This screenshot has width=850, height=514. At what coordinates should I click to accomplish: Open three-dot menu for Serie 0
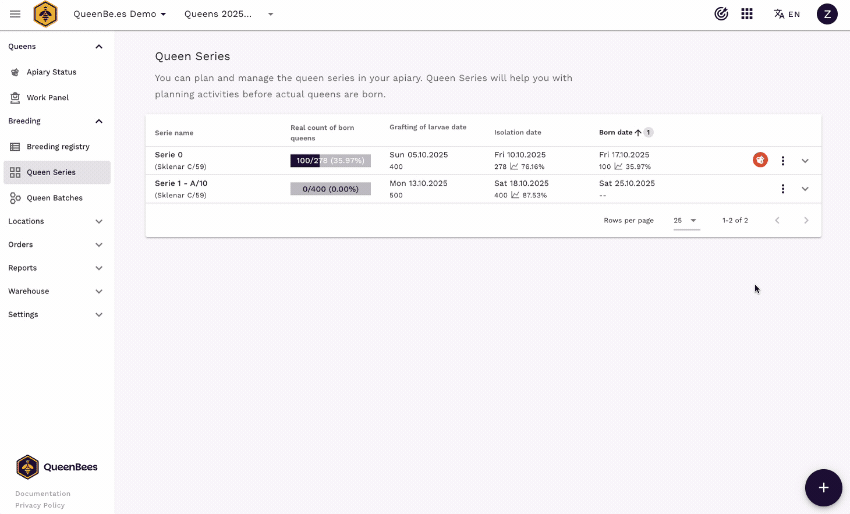pyautogui.click(x=783, y=160)
